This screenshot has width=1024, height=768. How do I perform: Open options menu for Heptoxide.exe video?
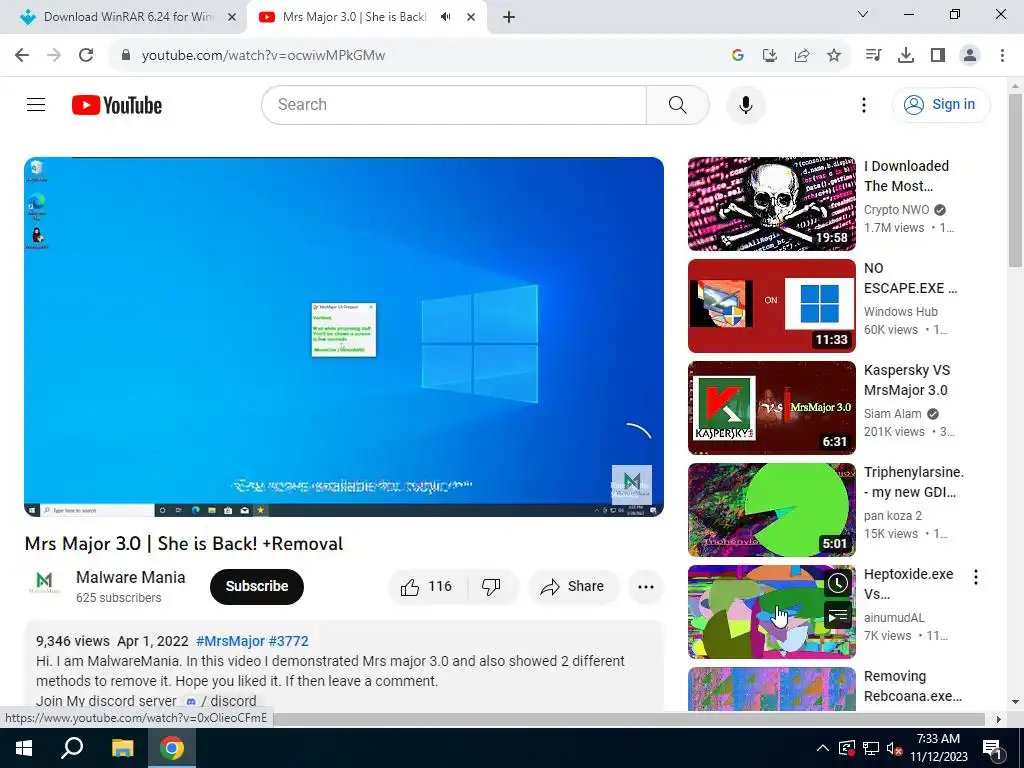976,577
